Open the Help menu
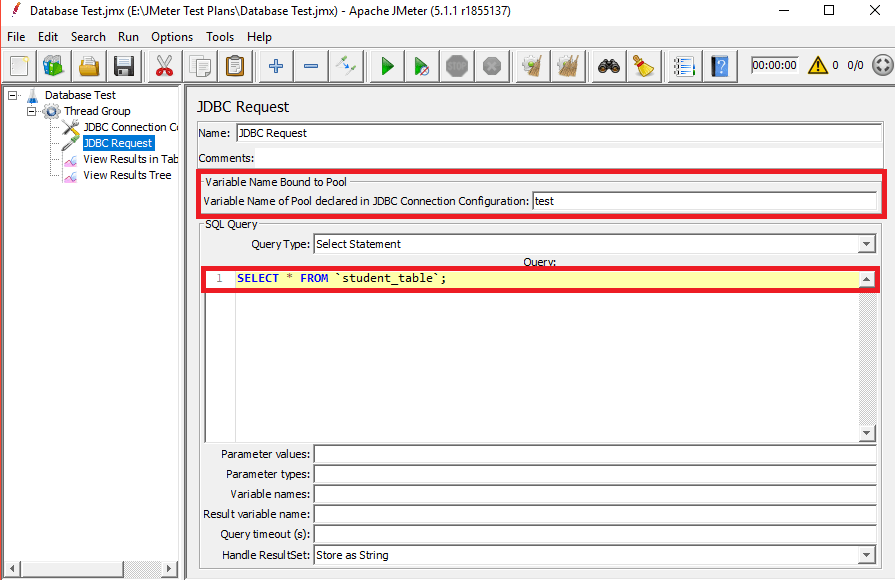Screen dimensions: 895x580 (259, 37)
